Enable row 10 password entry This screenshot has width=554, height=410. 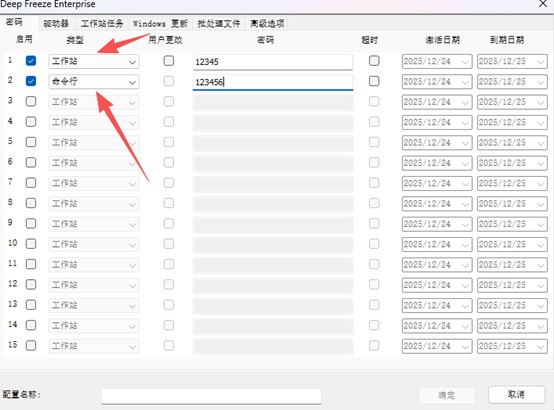click(x=31, y=244)
